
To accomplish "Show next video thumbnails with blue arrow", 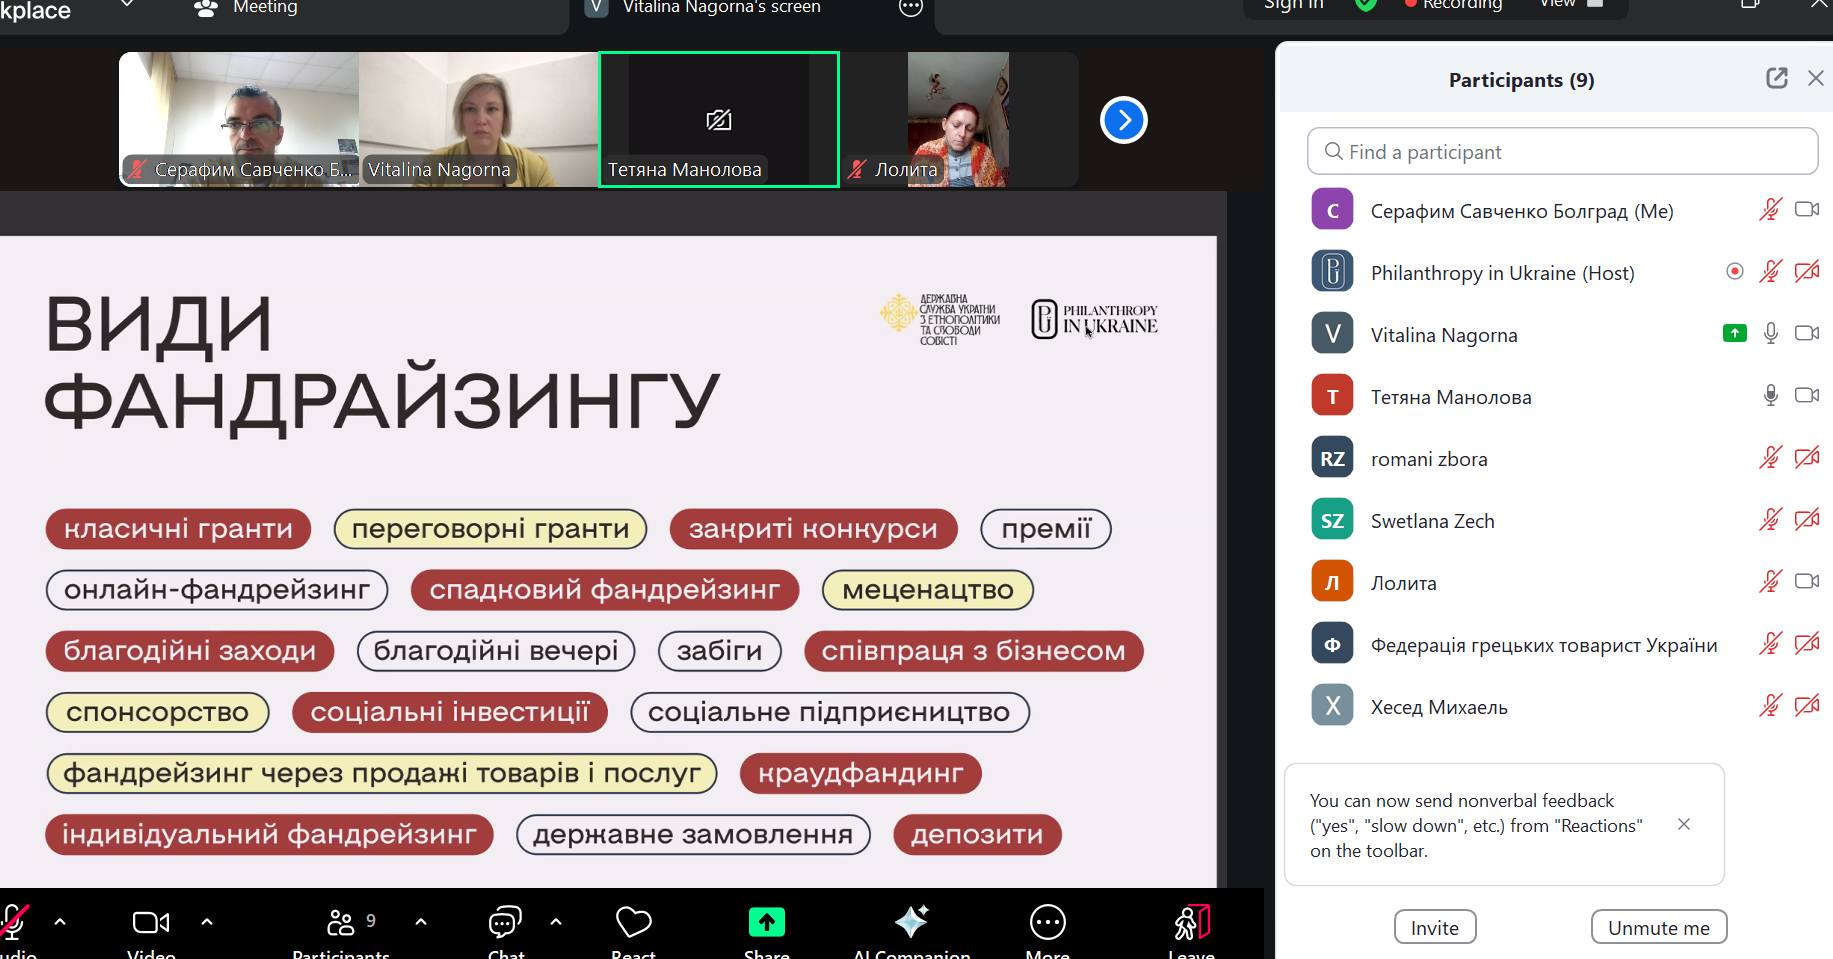I will pyautogui.click(x=1123, y=120).
